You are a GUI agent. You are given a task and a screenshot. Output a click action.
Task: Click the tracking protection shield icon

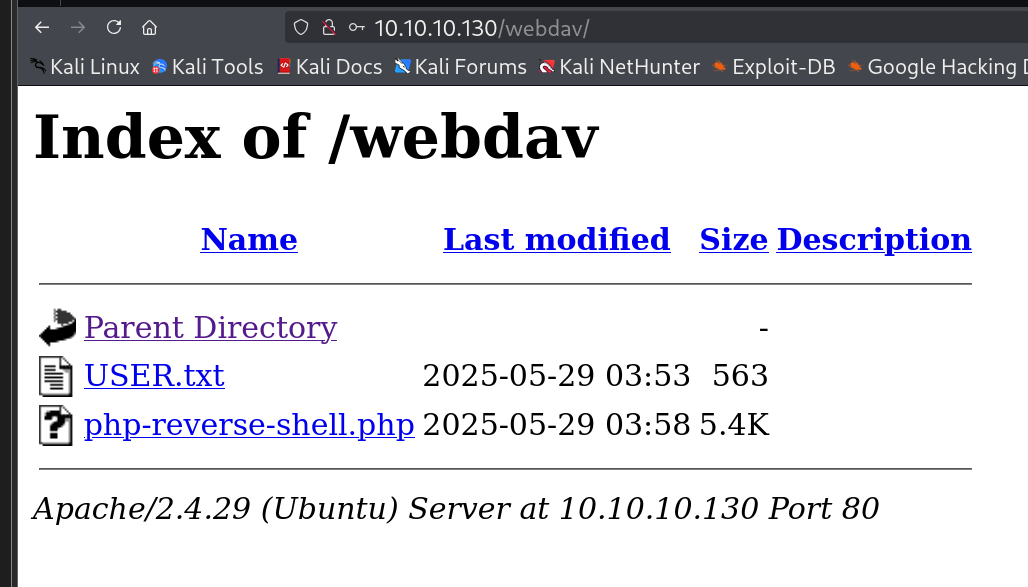(x=301, y=28)
